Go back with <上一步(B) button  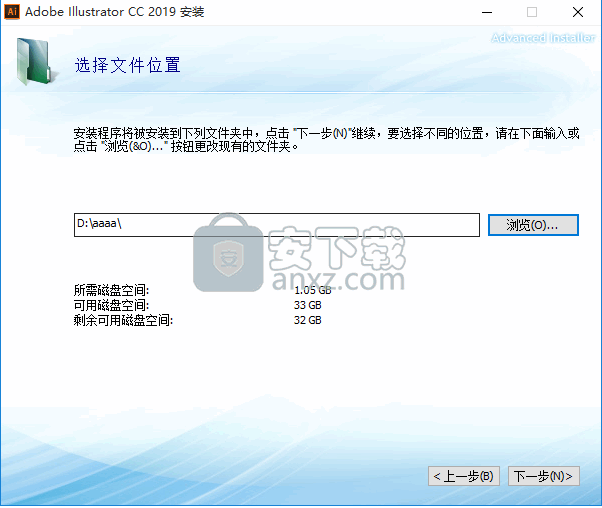[x=464, y=477]
